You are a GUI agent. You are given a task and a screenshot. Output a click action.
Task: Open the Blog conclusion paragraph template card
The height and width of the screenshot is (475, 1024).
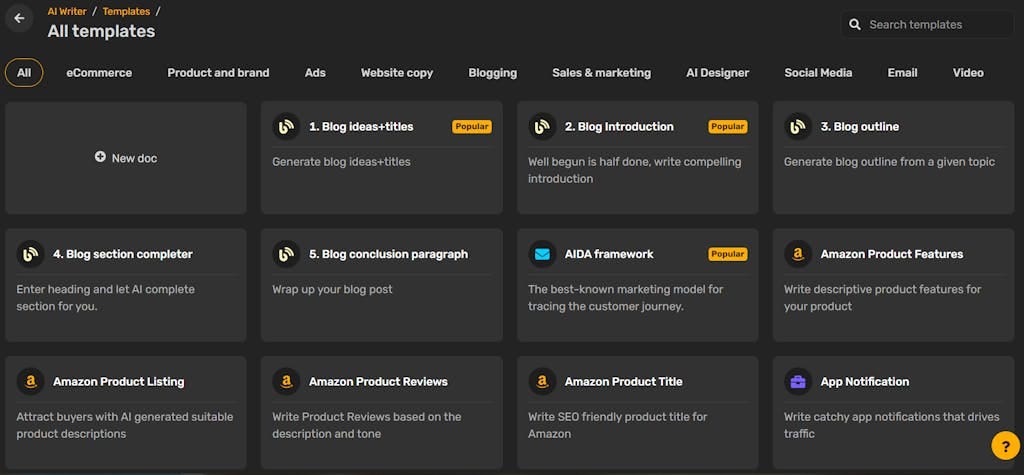pos(381,285)
